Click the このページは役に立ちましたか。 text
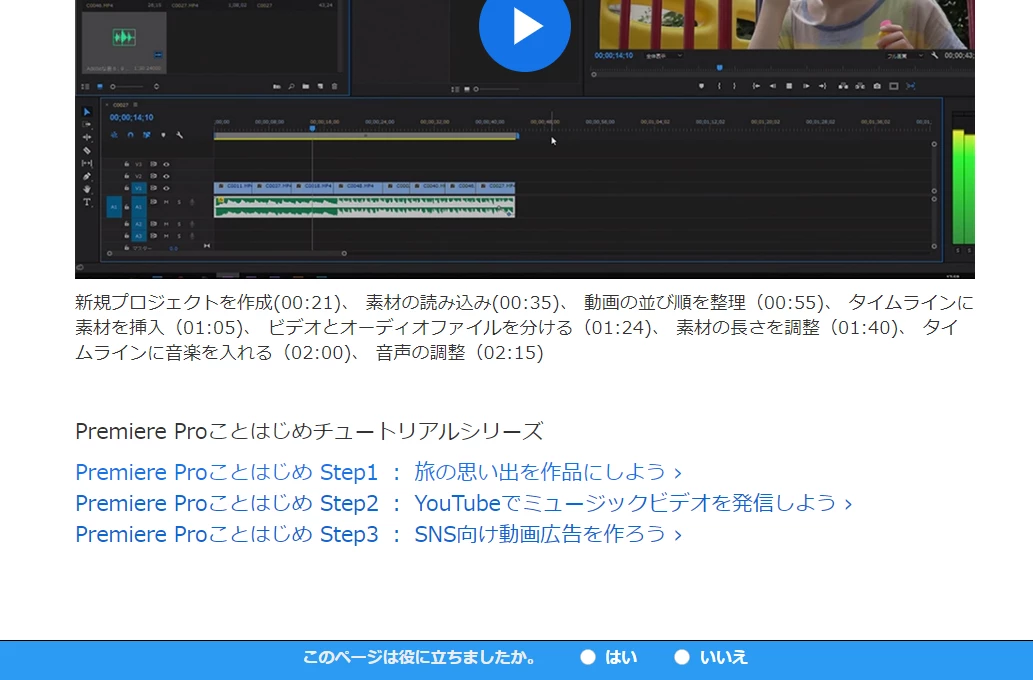 420,658
